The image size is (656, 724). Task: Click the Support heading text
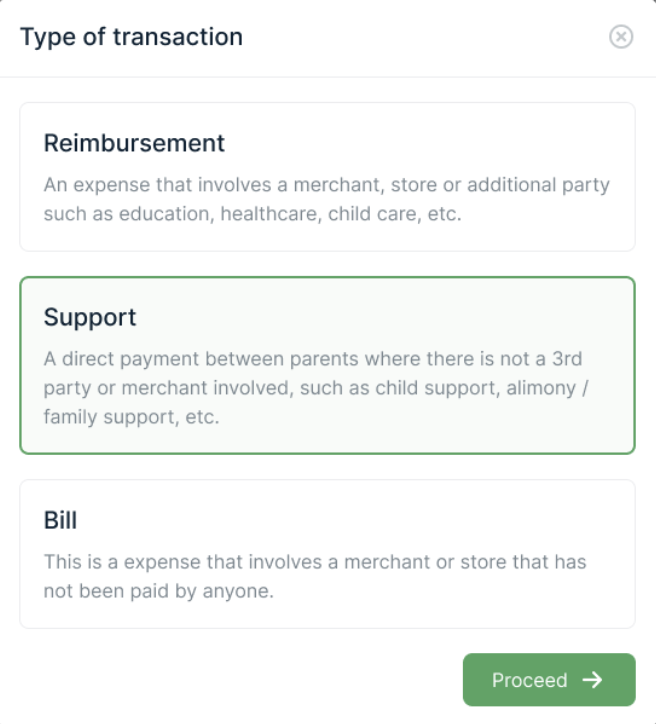point(90,318)
